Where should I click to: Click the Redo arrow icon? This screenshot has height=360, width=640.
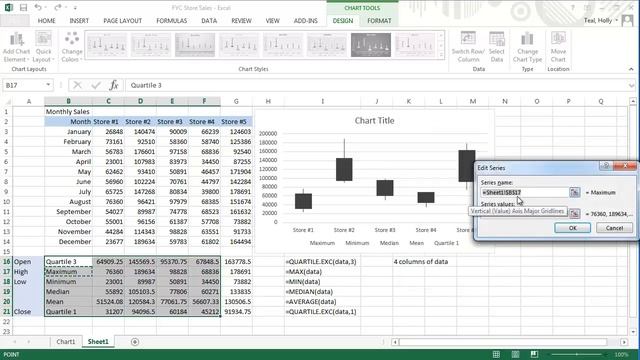click(58, 7)
